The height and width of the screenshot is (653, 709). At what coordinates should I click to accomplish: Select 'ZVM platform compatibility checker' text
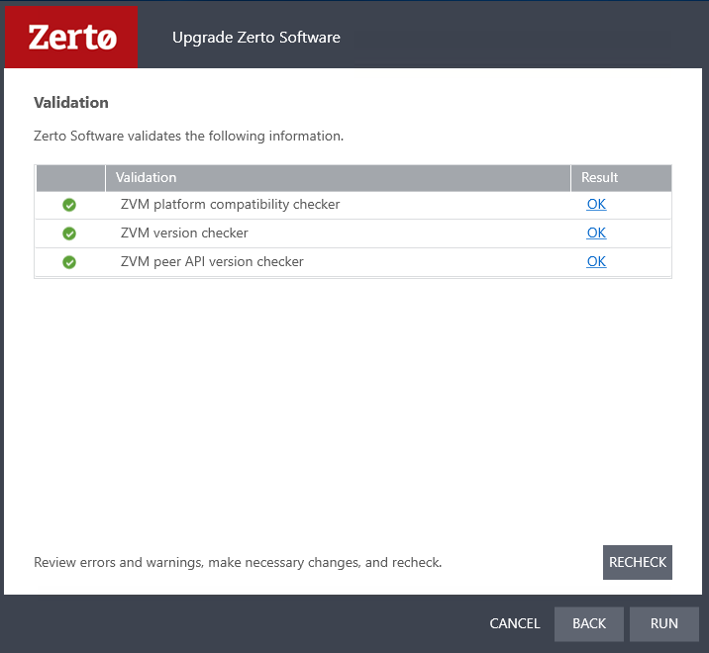pyautogui.click(x=230, y=204)
